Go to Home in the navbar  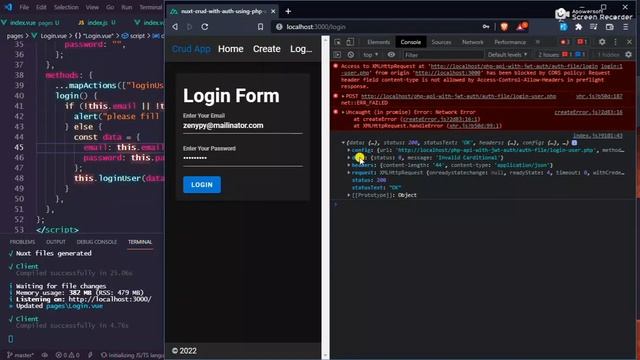[x=231, y=49]
